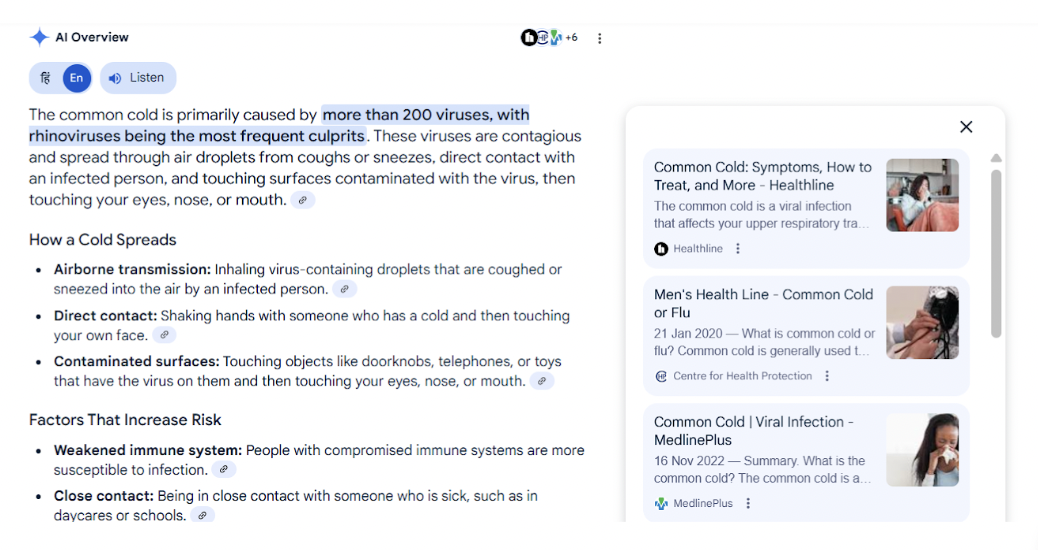
Task: Open citation link after Weakened immune system
Action: click(224, 470)
